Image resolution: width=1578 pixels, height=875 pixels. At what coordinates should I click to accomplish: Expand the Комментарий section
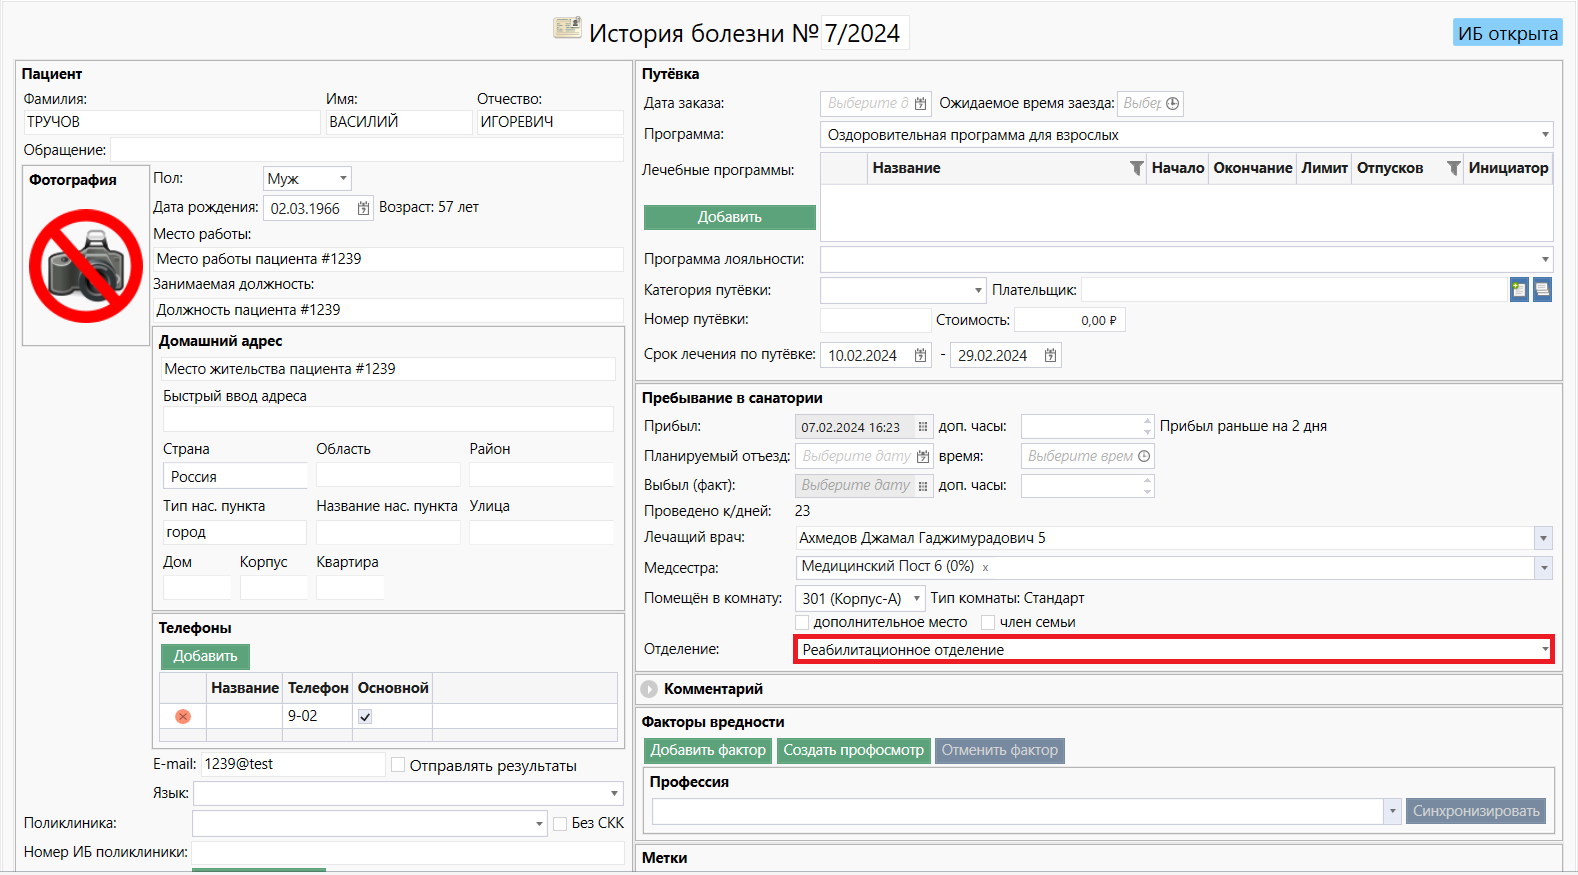650,689
